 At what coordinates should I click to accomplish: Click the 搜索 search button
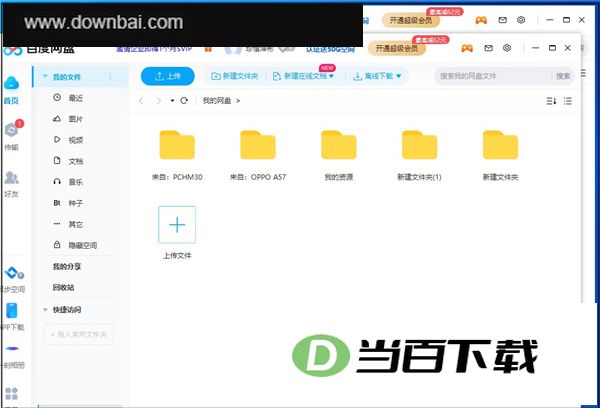(563, 76)
